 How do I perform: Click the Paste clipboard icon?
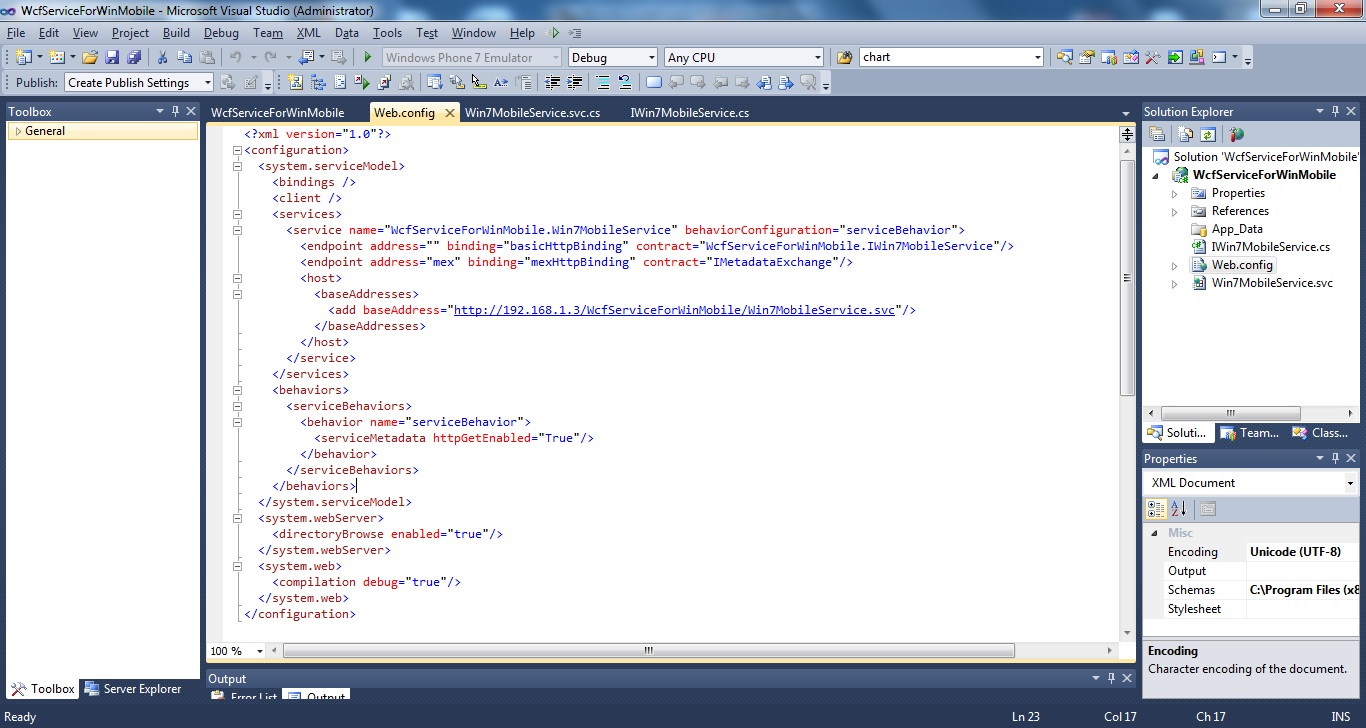click(x=207, y=57)
